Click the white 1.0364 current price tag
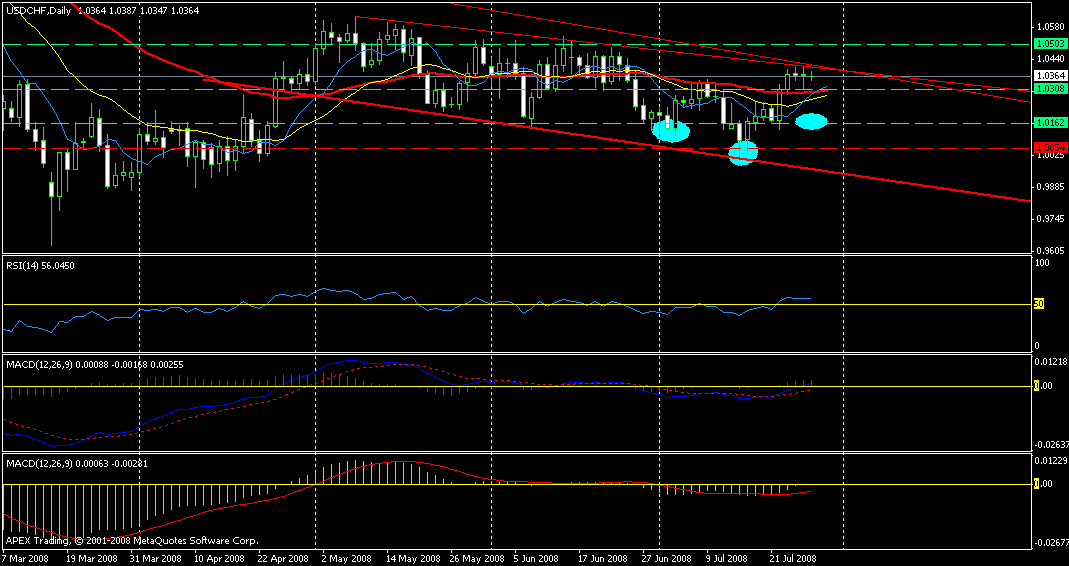Screen dimensions: 1069x566 tap(1048, 76)
